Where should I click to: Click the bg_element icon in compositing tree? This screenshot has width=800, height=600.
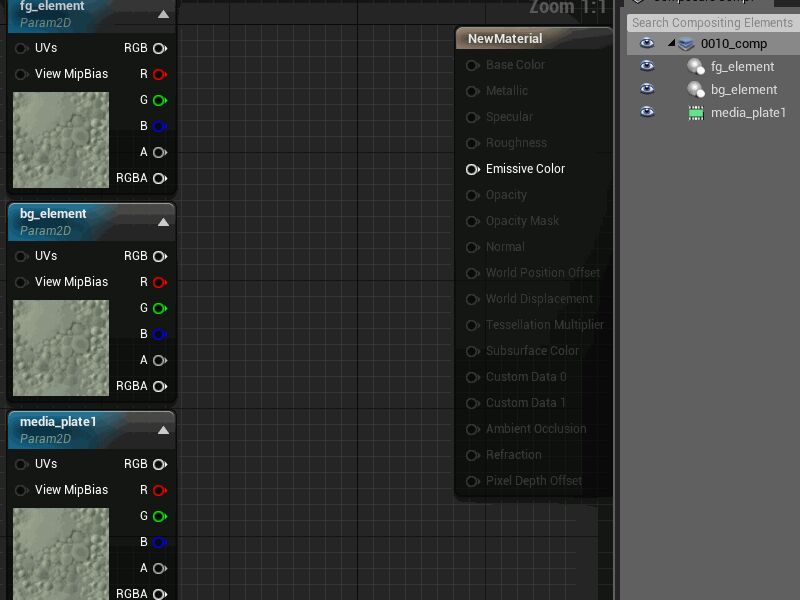click(x=696, y=90)
